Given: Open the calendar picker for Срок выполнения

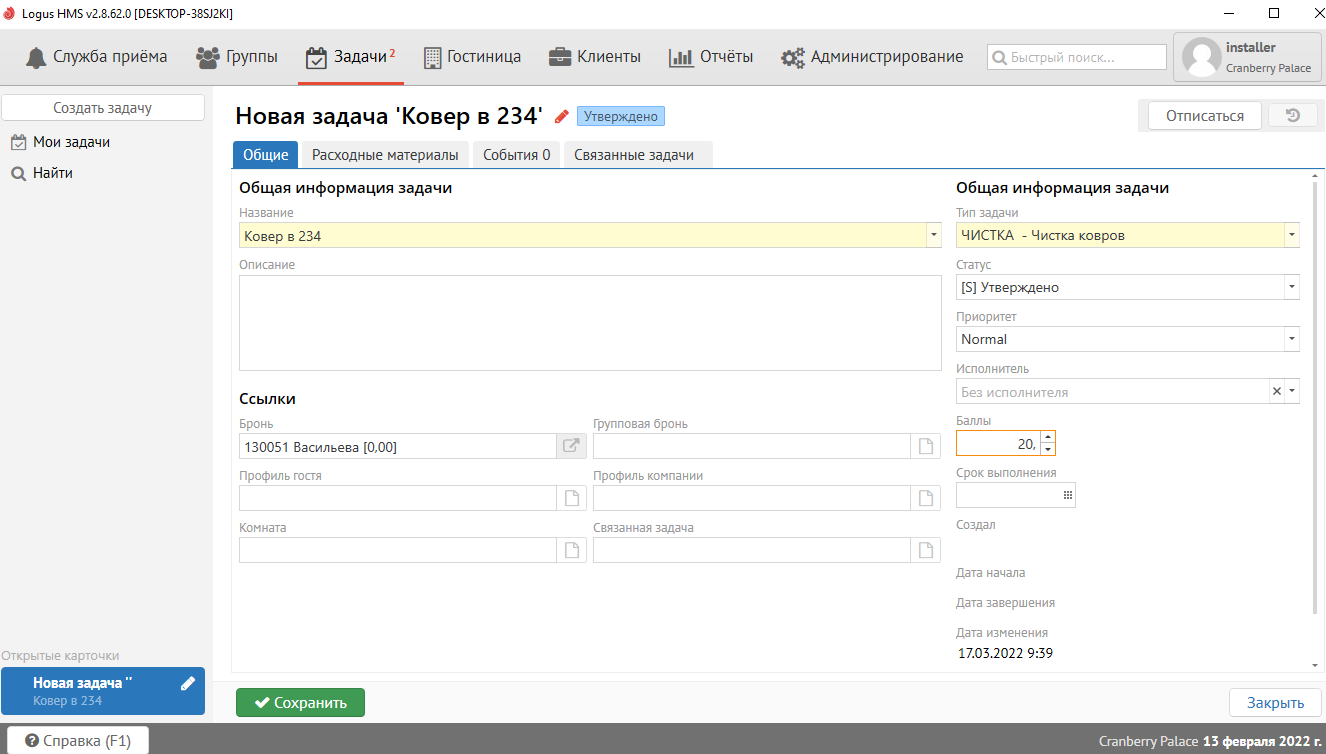Looking at the screenshot, I should [x=1067, y=495].
